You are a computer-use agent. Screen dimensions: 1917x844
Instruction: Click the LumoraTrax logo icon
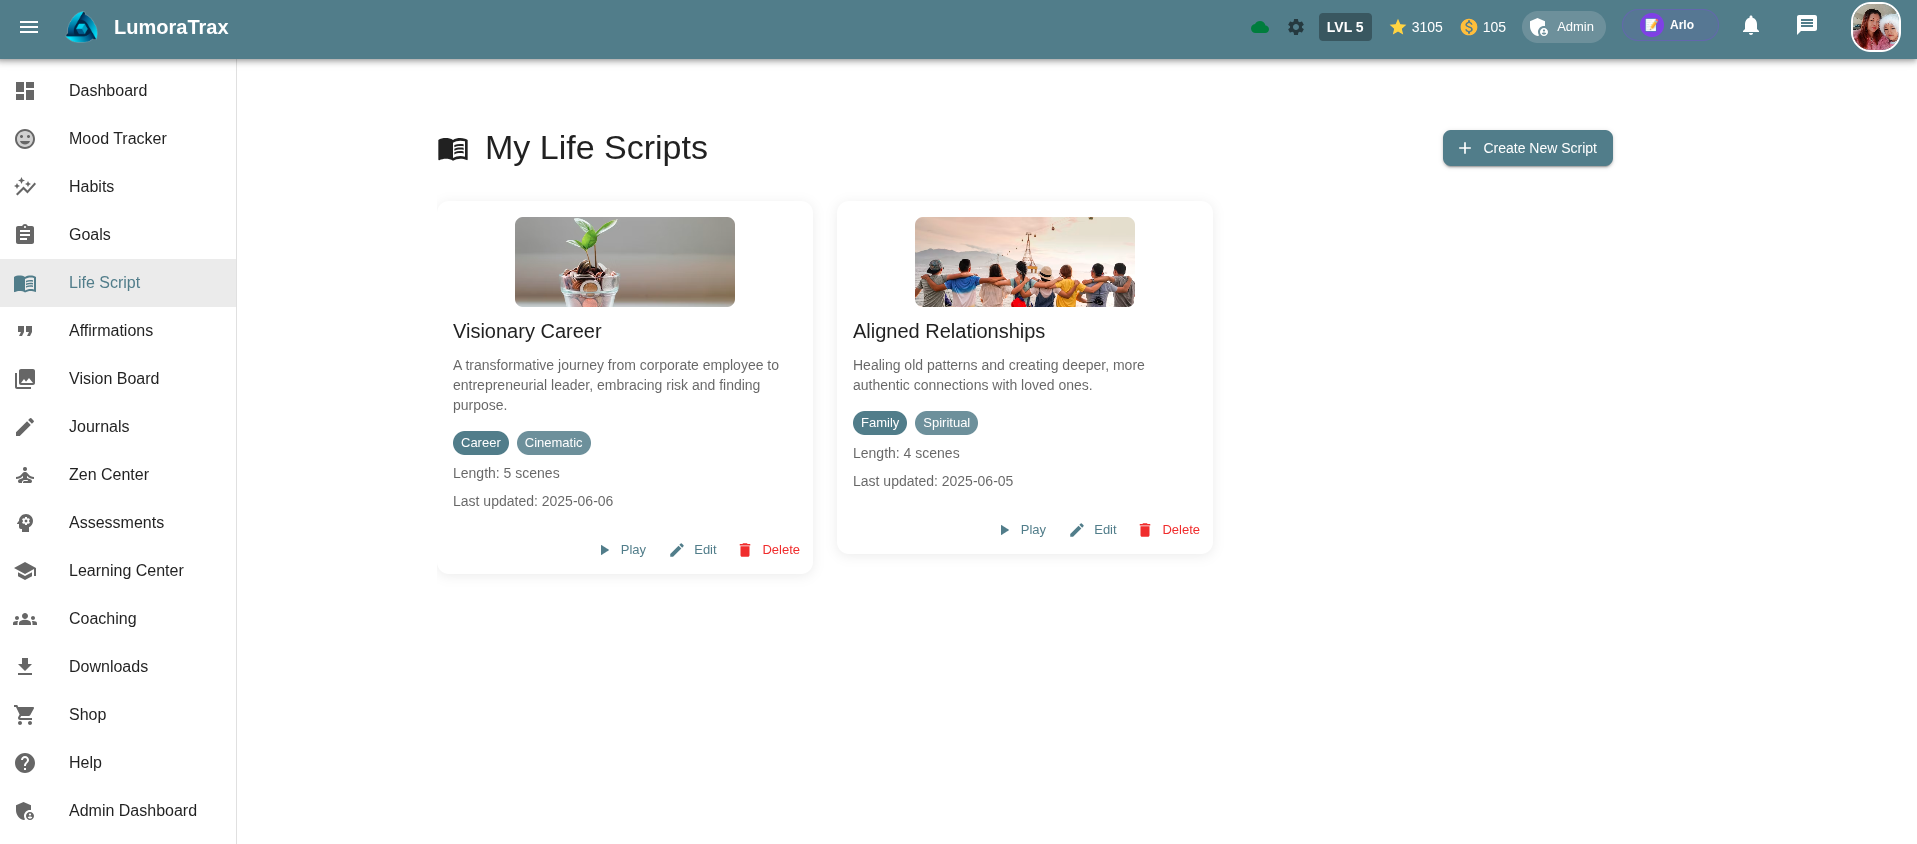(x=82, y=27)
